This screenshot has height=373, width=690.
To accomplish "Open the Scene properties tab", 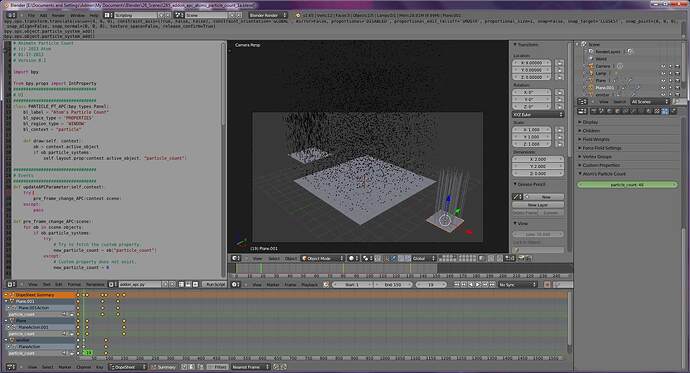I will (601, 111).
